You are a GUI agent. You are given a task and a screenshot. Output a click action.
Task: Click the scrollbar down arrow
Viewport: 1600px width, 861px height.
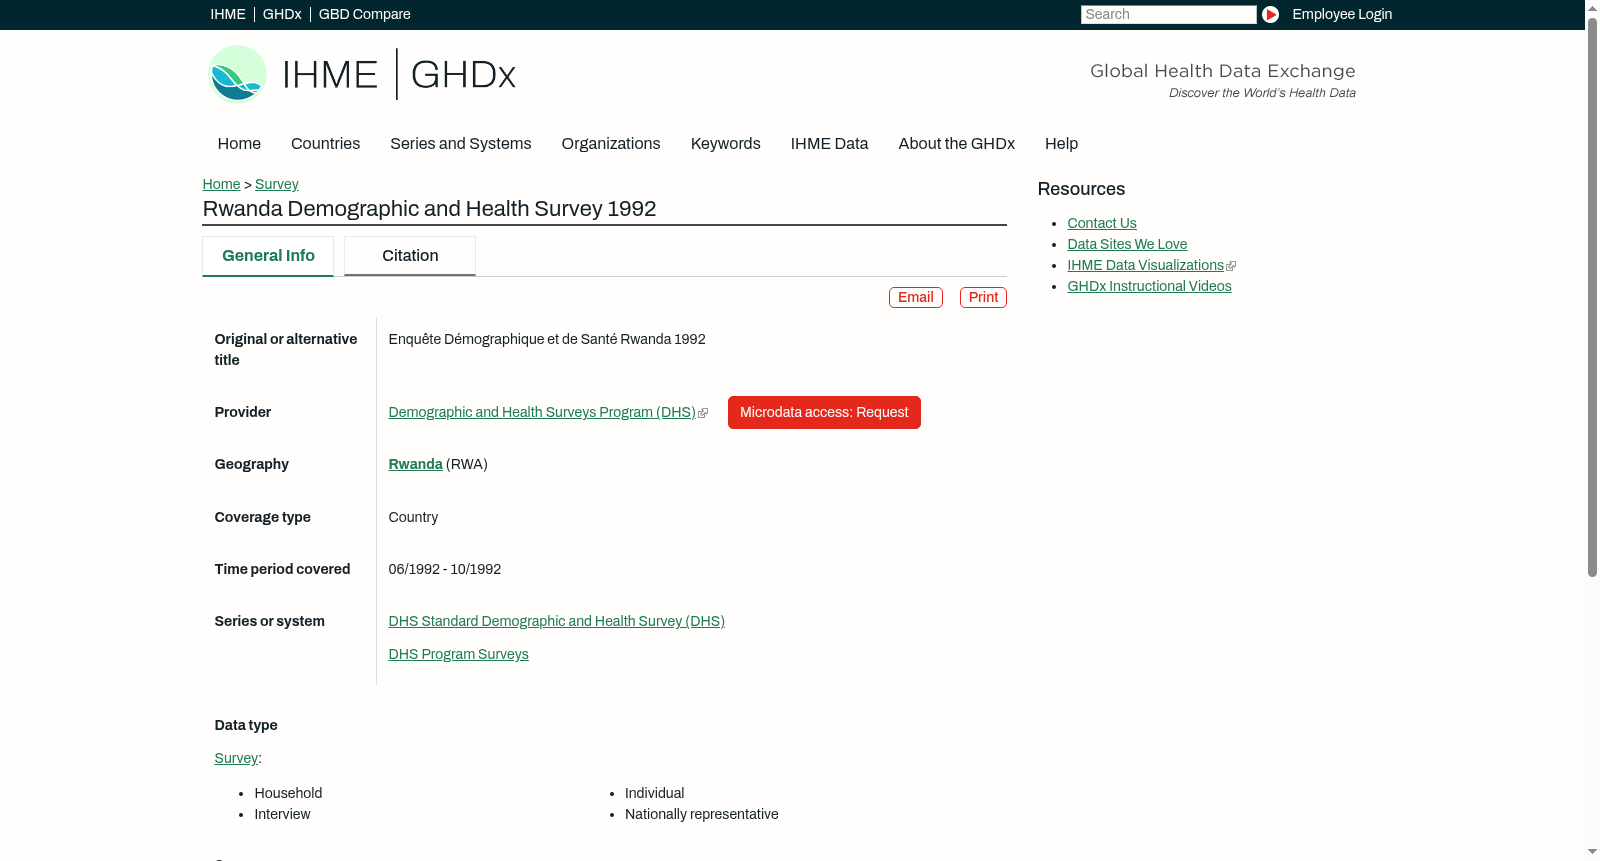point(1592,853)
